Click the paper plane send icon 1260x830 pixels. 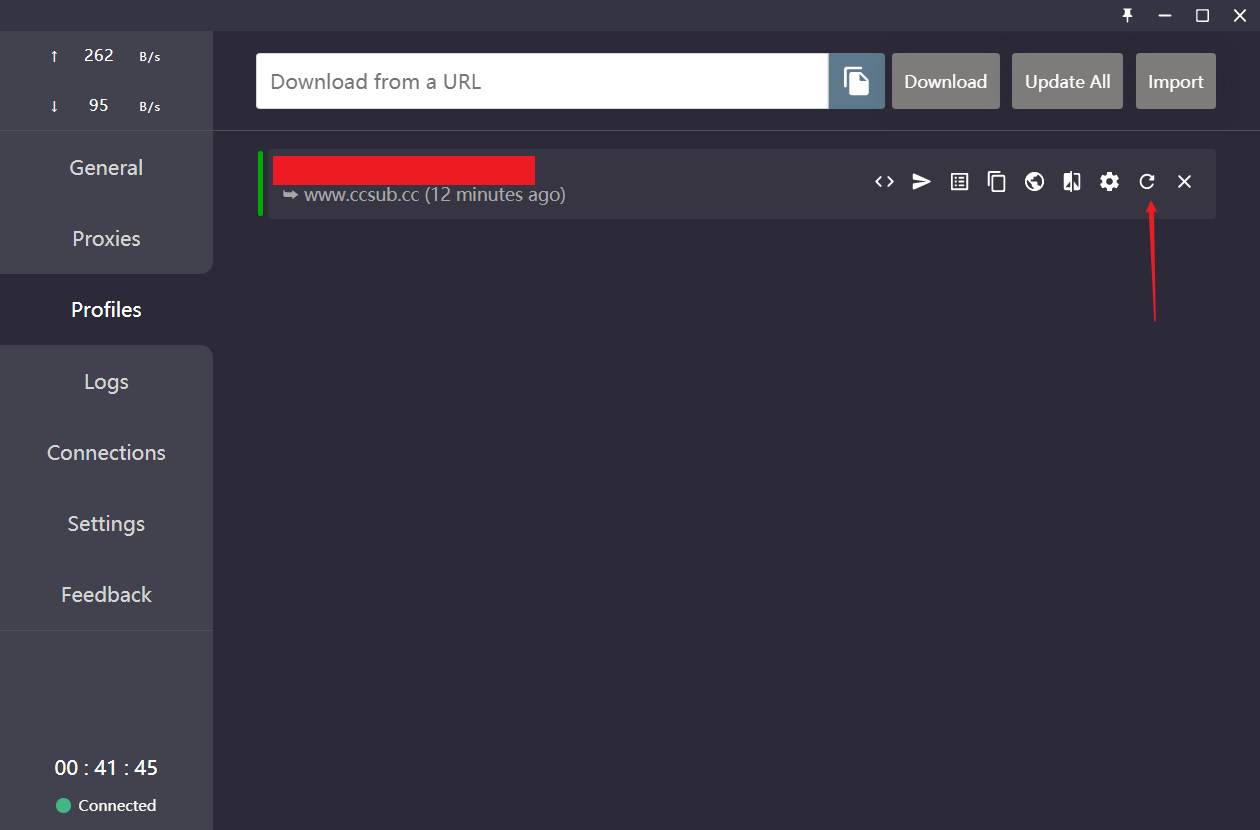(922, 182)
